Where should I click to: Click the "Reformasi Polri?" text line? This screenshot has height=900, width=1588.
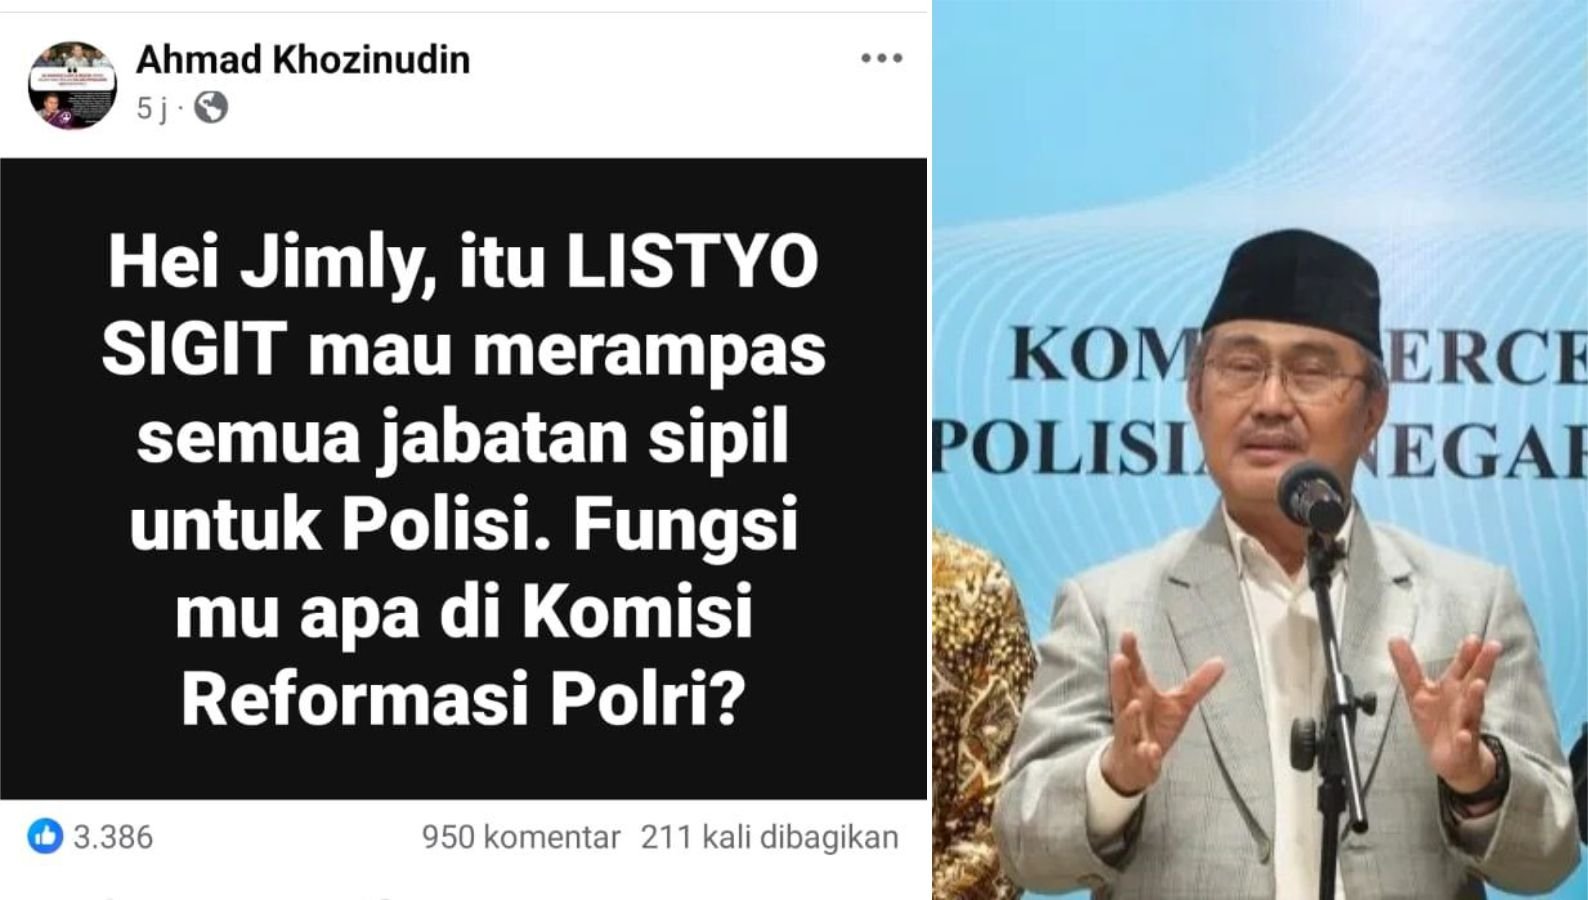(464, 699)
